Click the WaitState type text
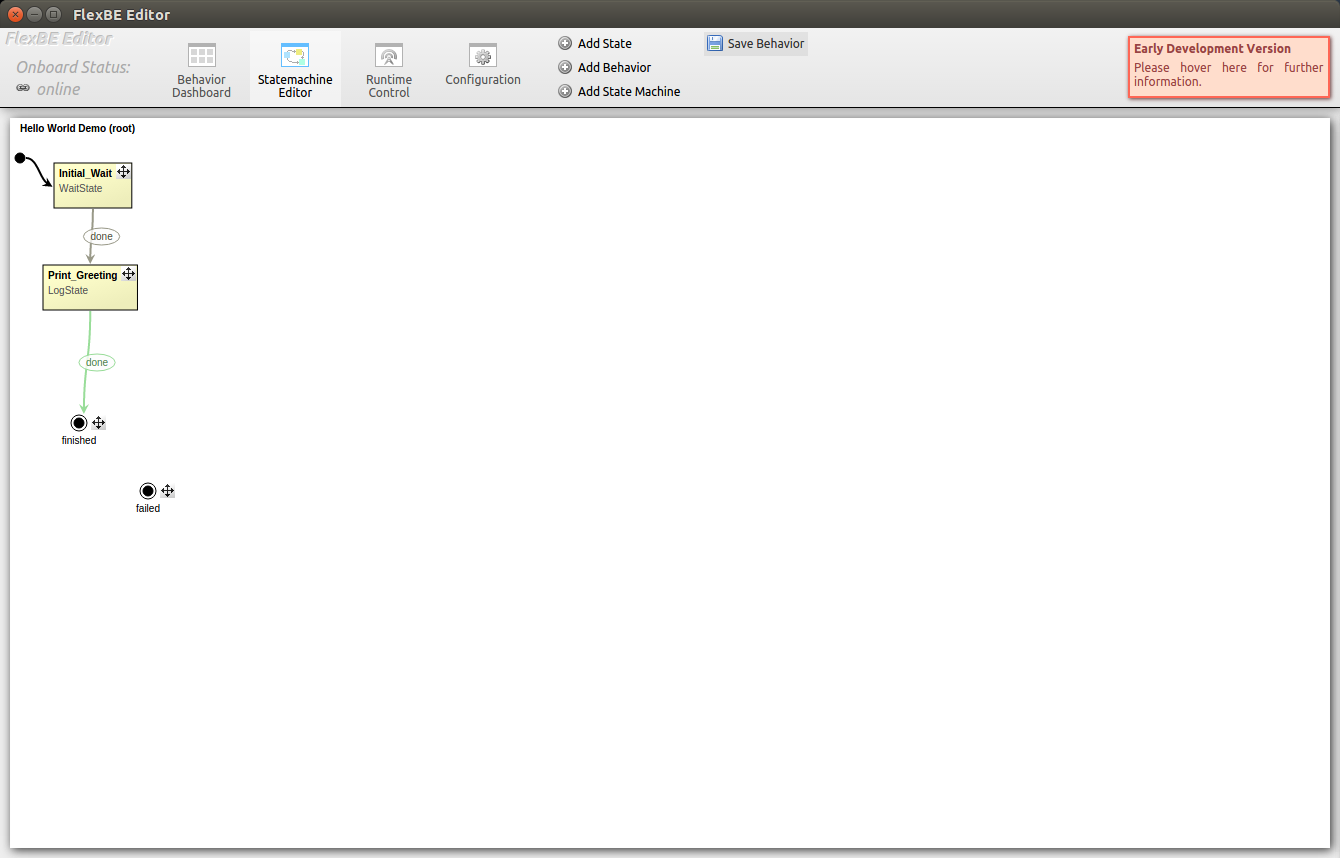The width and height of the screenshot is (1340, 858). 80,188
